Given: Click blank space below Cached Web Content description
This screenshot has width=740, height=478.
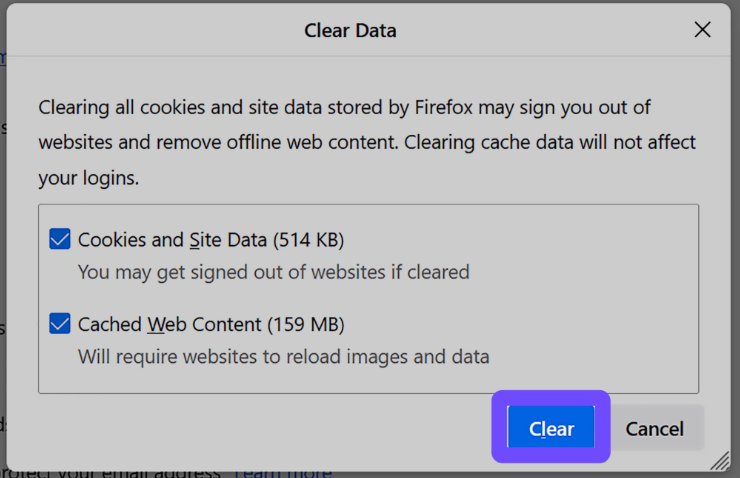Looking at the screenshot, I should 368,380.
